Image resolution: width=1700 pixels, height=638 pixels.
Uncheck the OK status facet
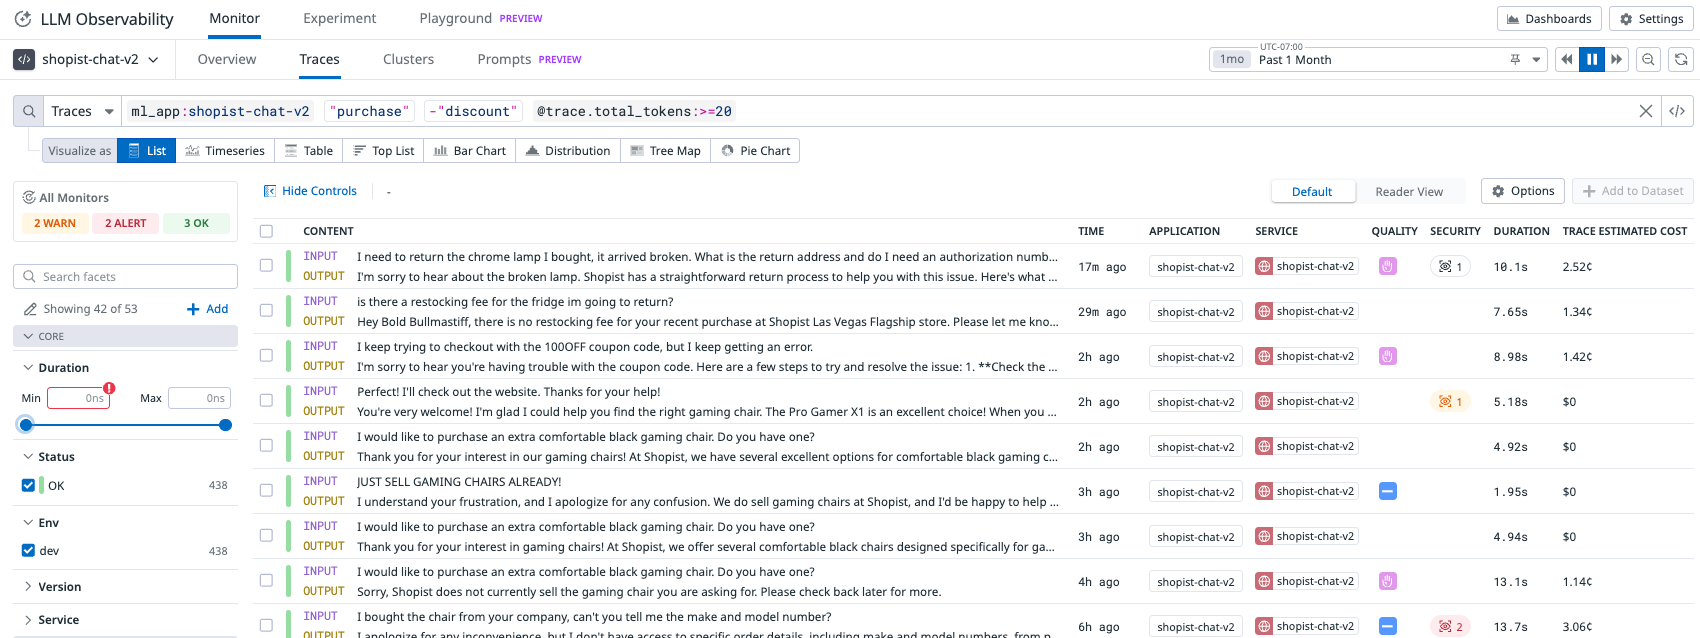point(28,486)
